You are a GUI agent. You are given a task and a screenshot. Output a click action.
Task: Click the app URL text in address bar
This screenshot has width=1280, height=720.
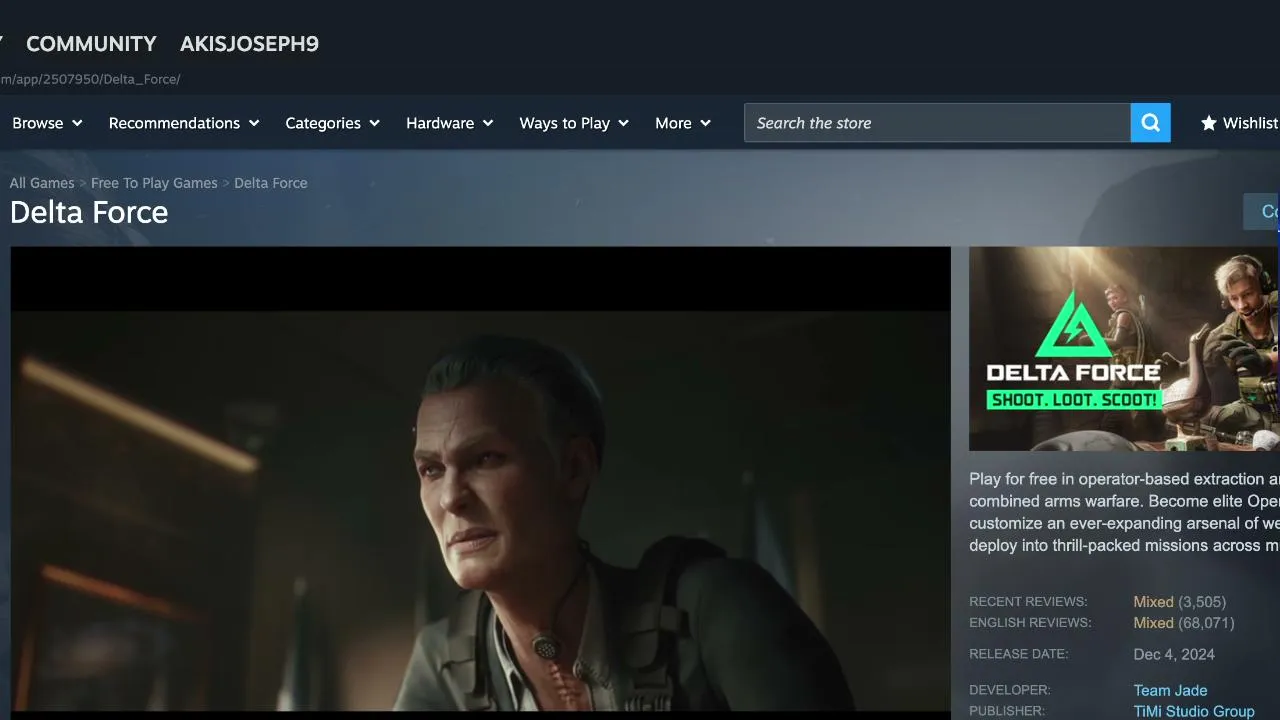pyautogui.click(x=90, y=79)
